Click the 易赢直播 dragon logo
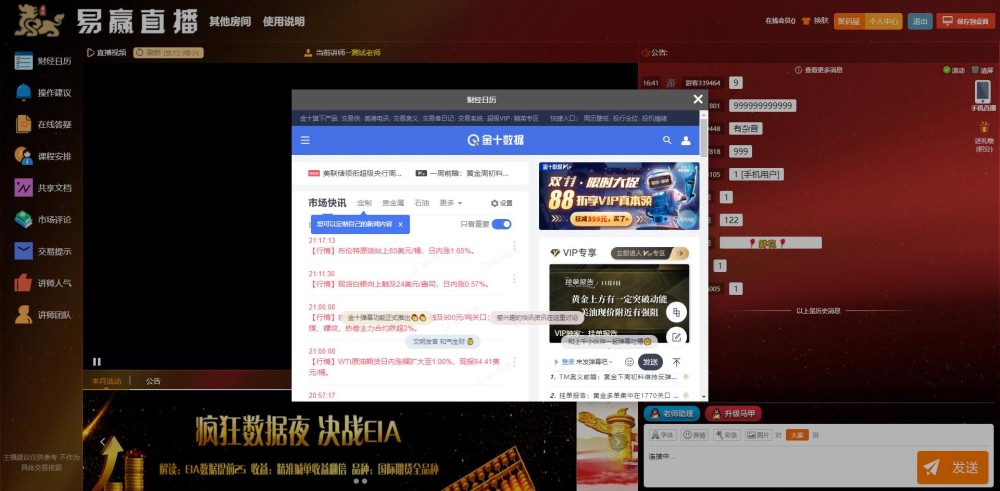 point(40,20)
